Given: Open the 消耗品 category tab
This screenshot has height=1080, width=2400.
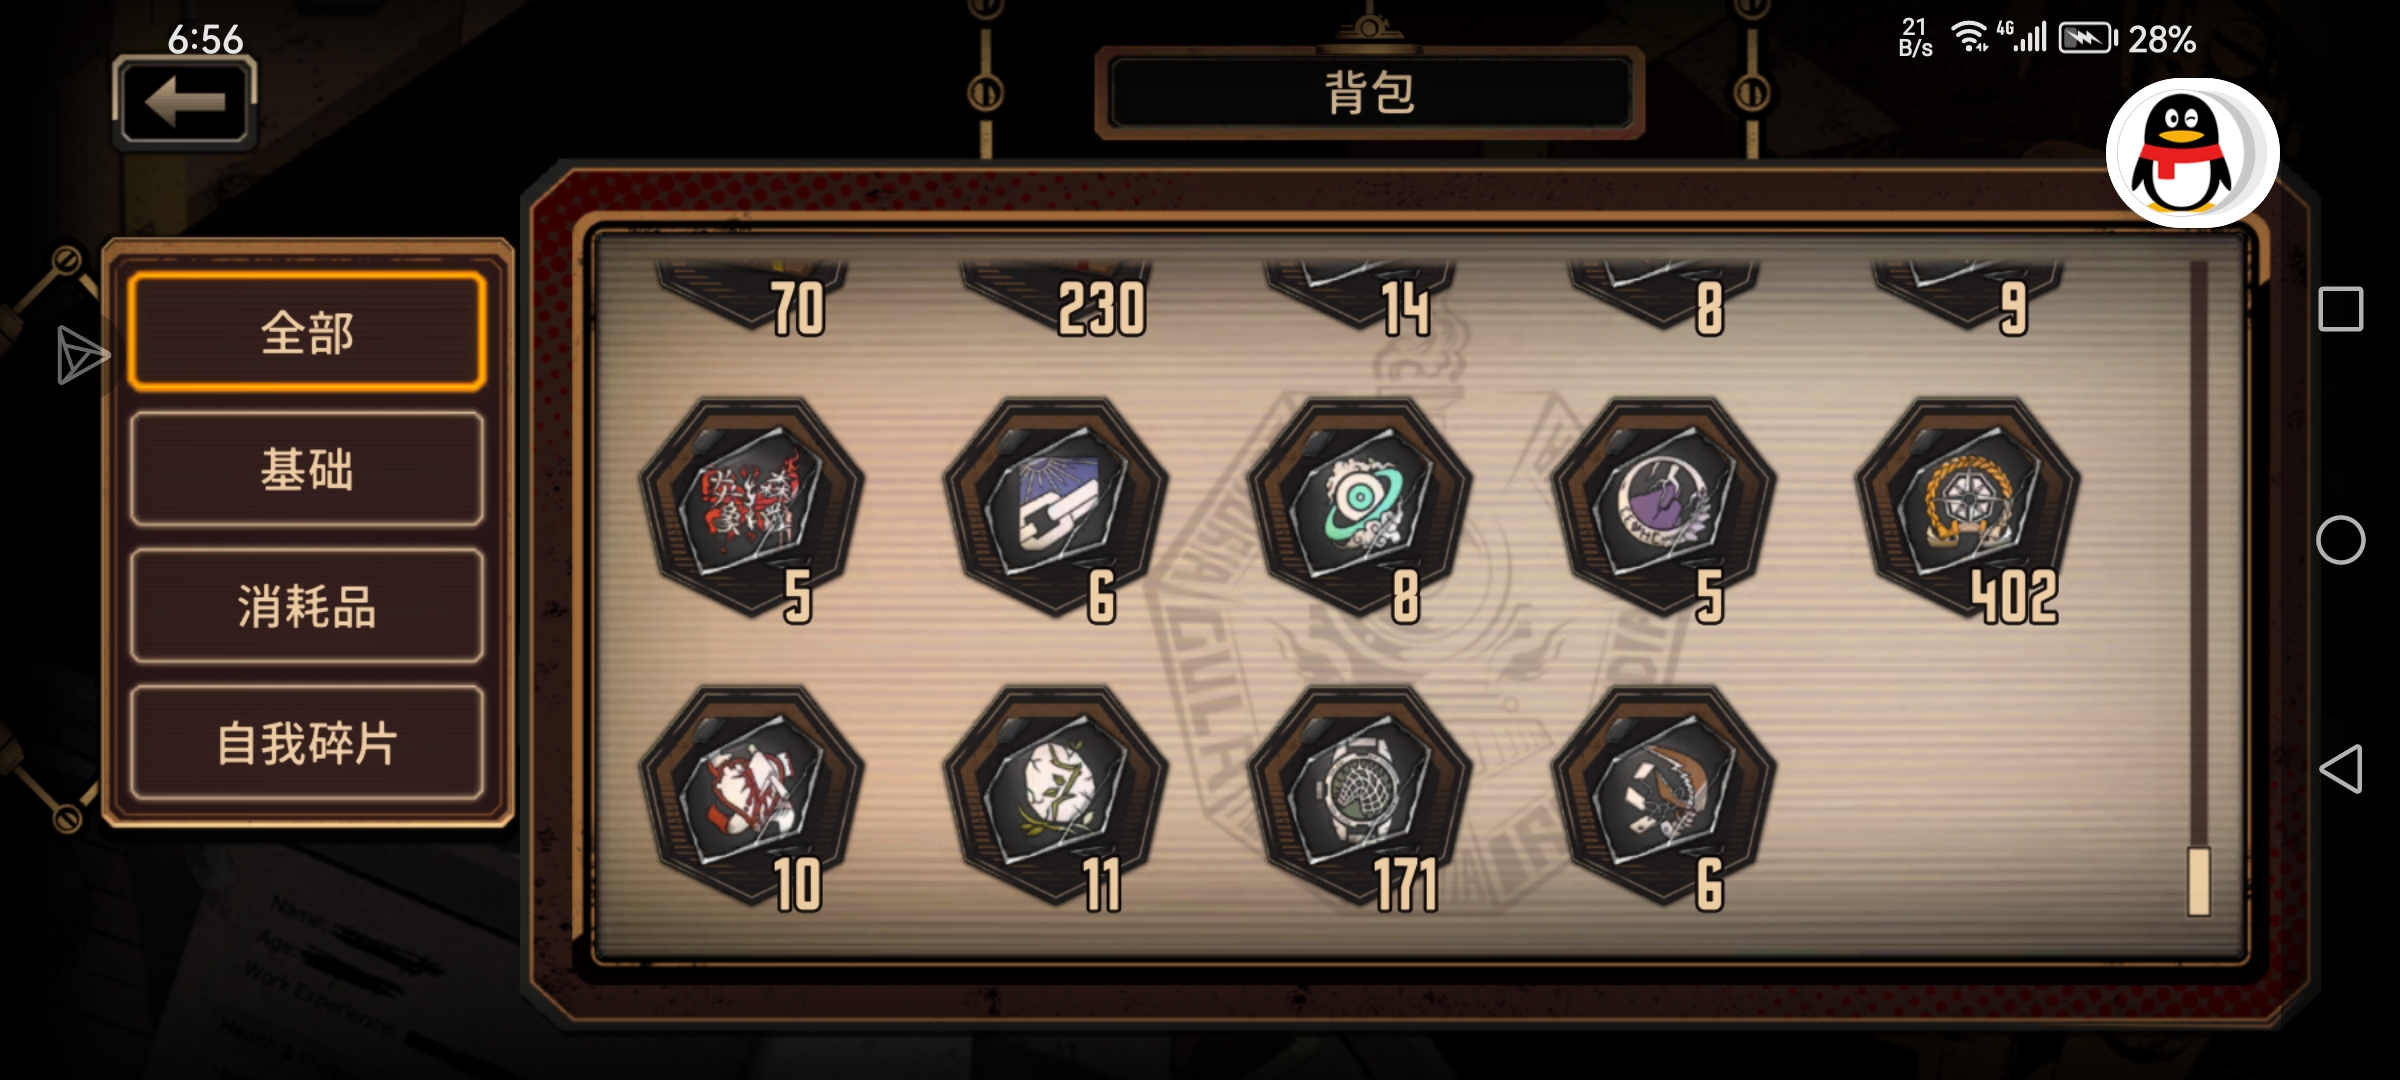Looking at the screenshot, I should coord(307,606).
